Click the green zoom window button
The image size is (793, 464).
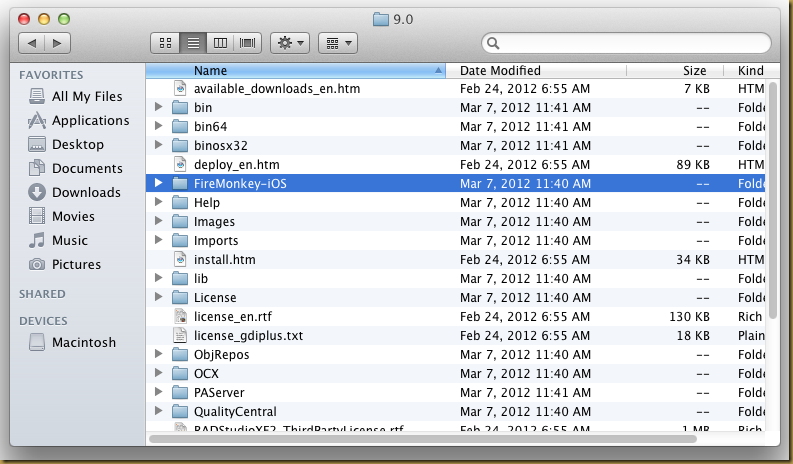(64, 19)
